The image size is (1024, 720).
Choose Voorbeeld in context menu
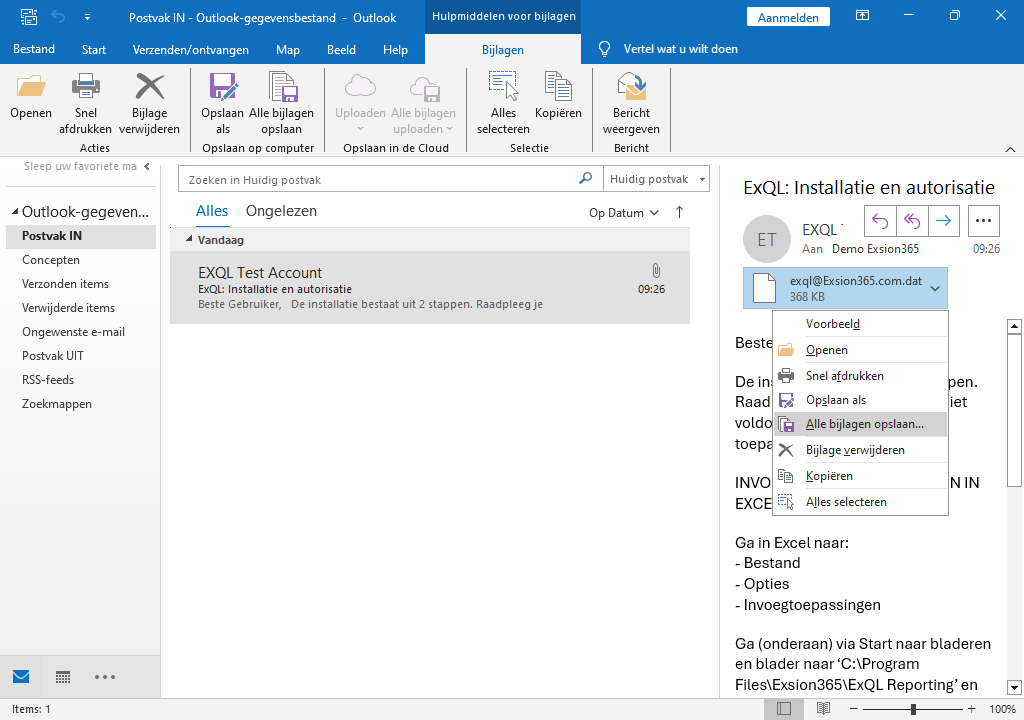[x=860, y=324]
